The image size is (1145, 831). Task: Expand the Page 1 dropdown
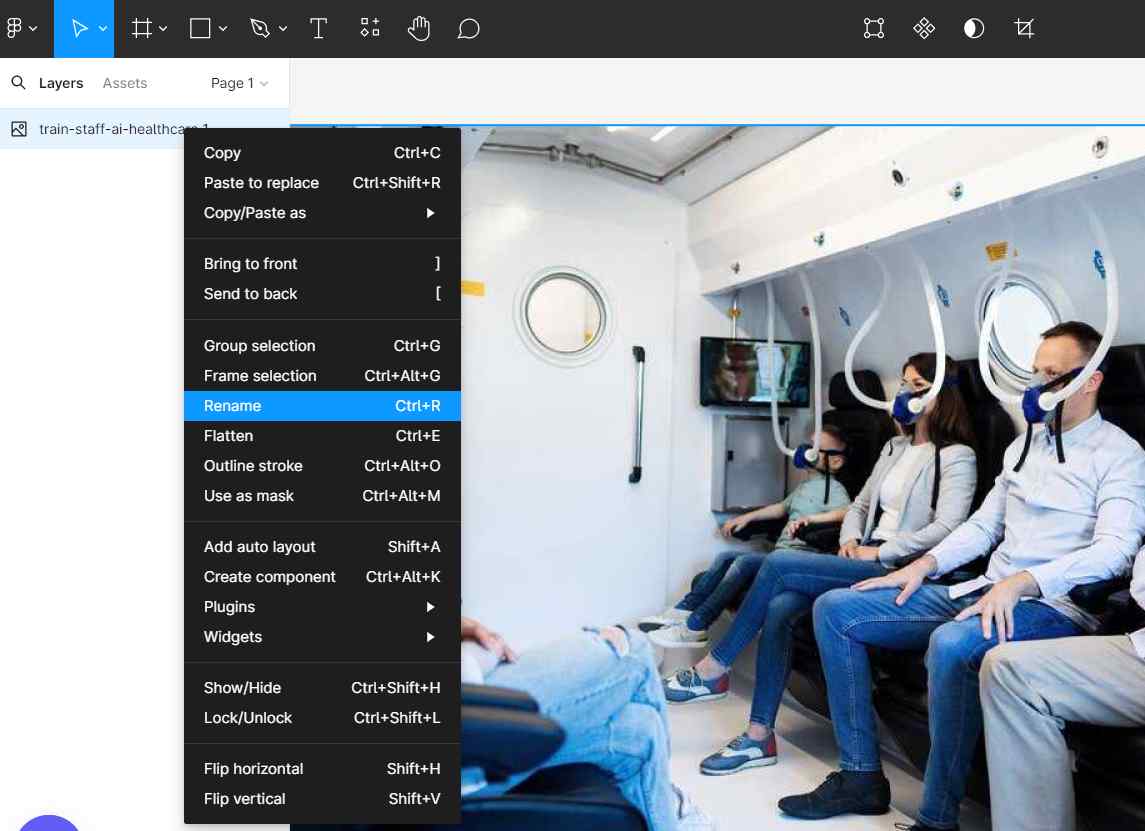[239, 83]
